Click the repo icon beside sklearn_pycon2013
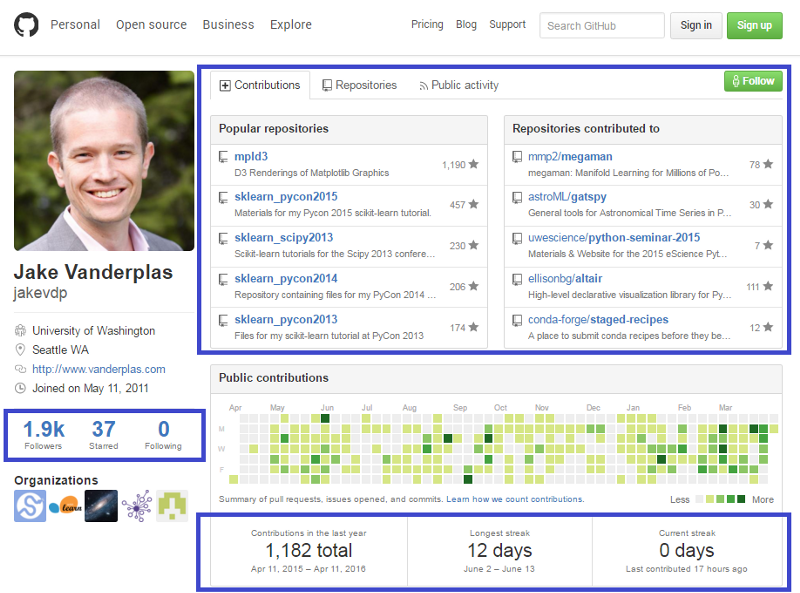Viewport: 800px width, 593px height. (223, 320)
